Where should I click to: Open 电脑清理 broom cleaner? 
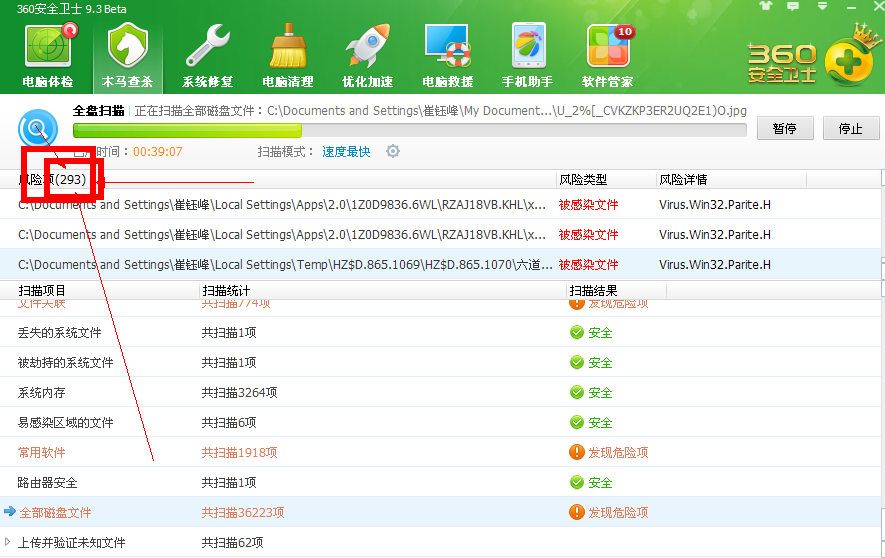point(288,56)
